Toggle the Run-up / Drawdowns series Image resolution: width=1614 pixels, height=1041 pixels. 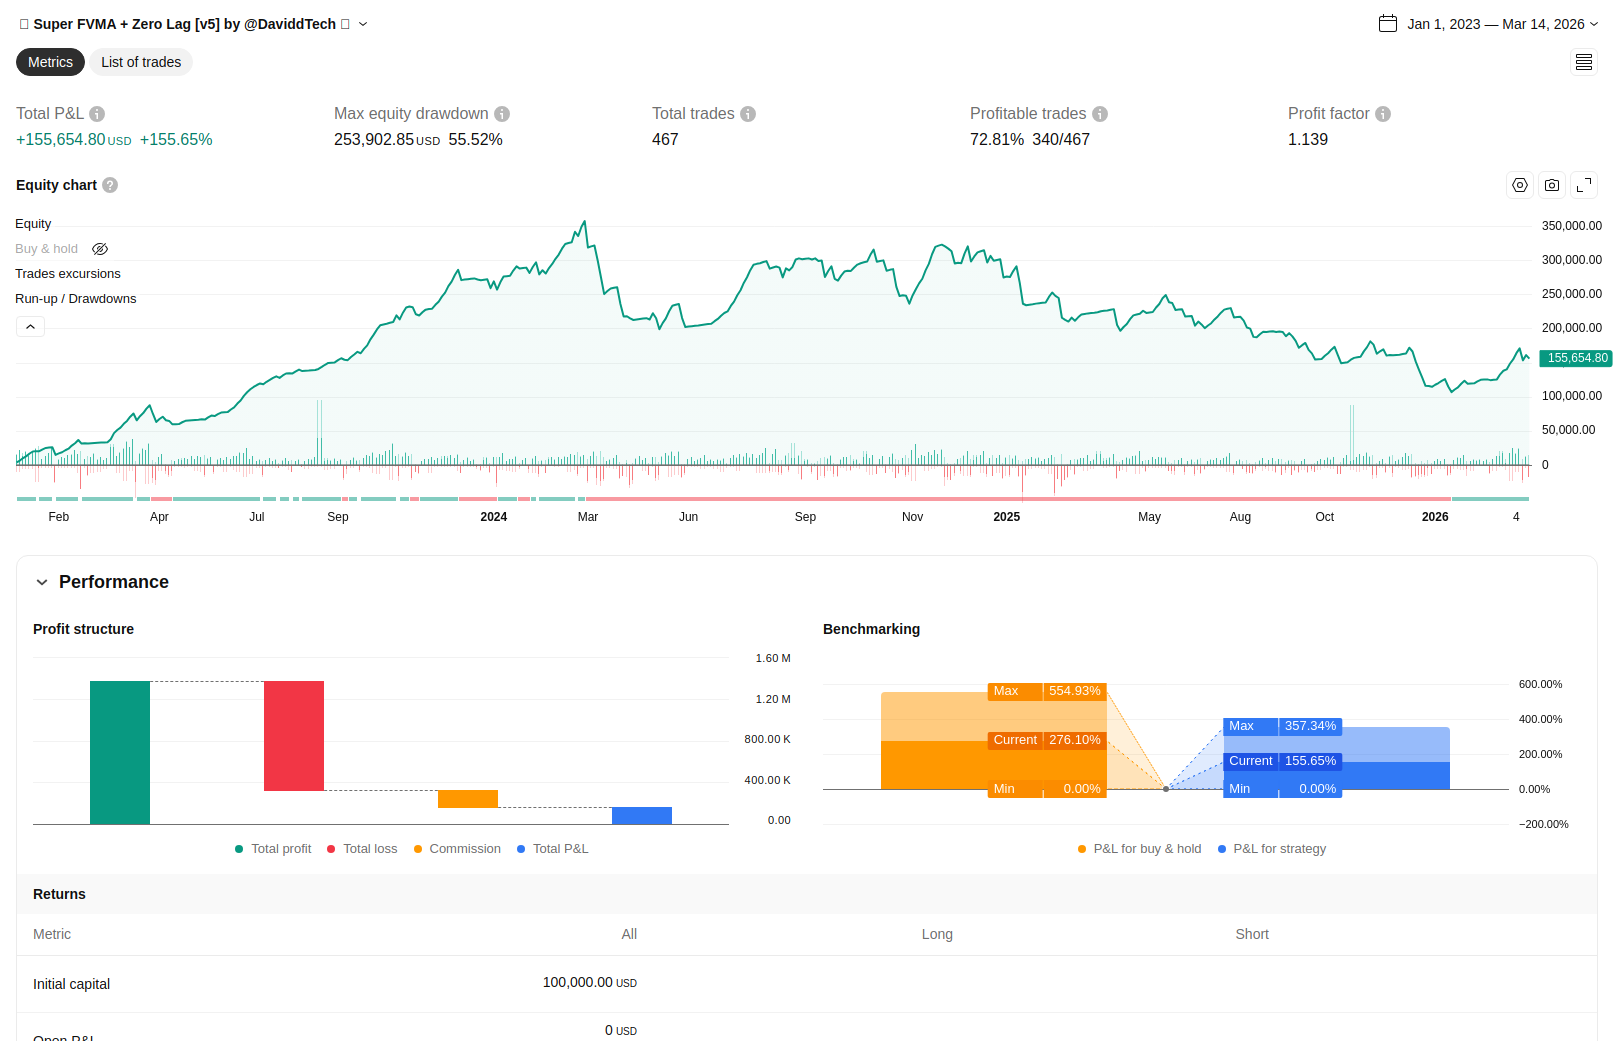[76, 299]
